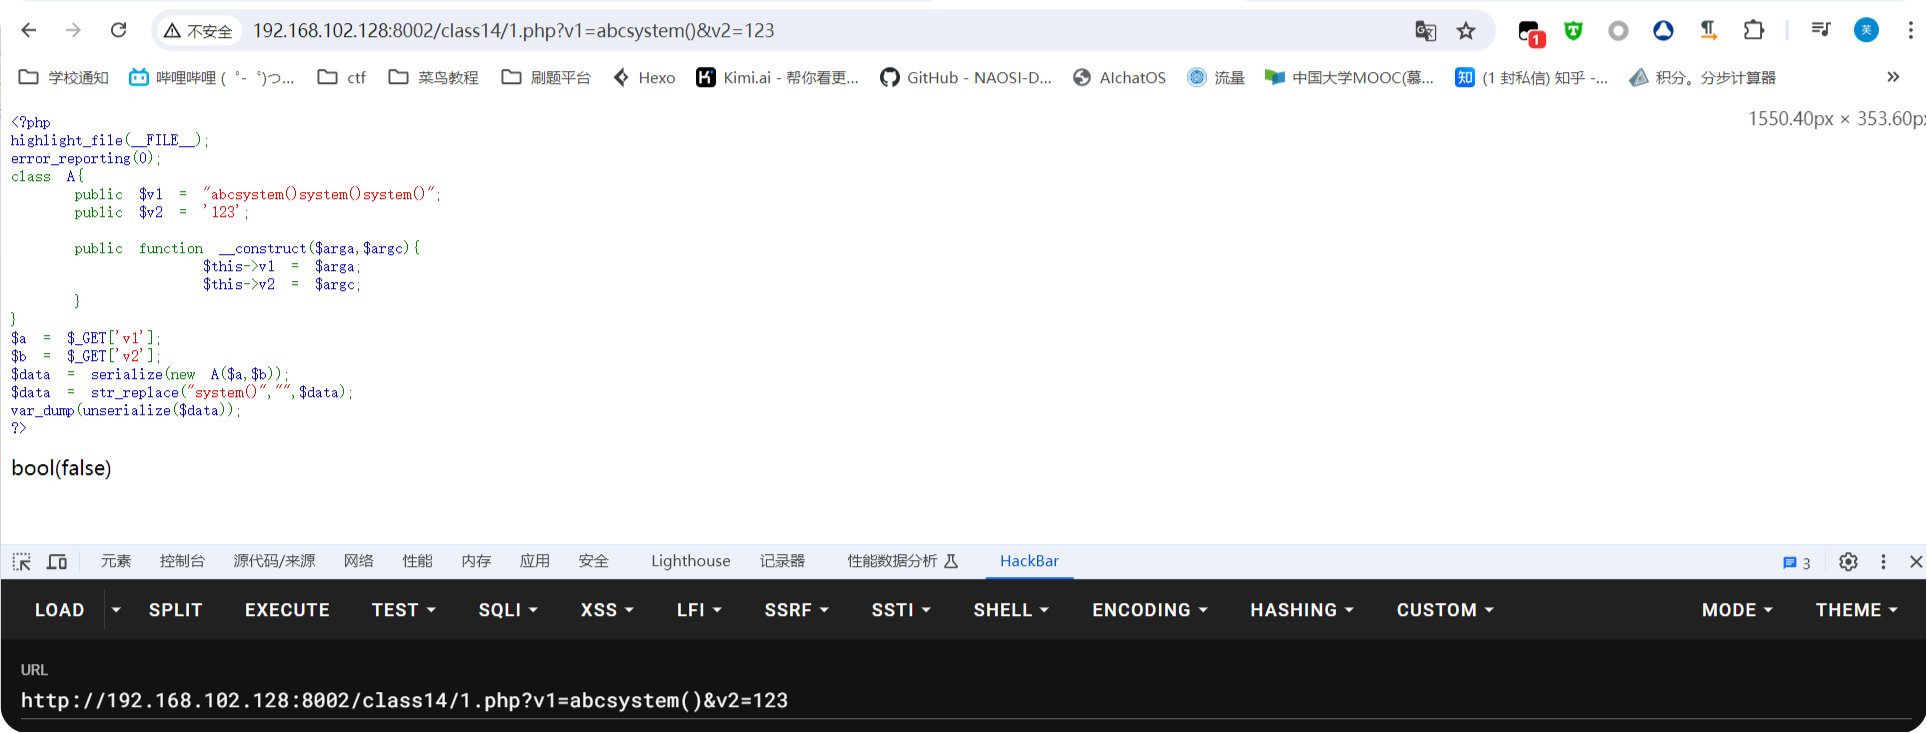Screen dimensions: 1927x733
Task: Open the ENCODING dropdown in HackBar
Action: 1149,610
